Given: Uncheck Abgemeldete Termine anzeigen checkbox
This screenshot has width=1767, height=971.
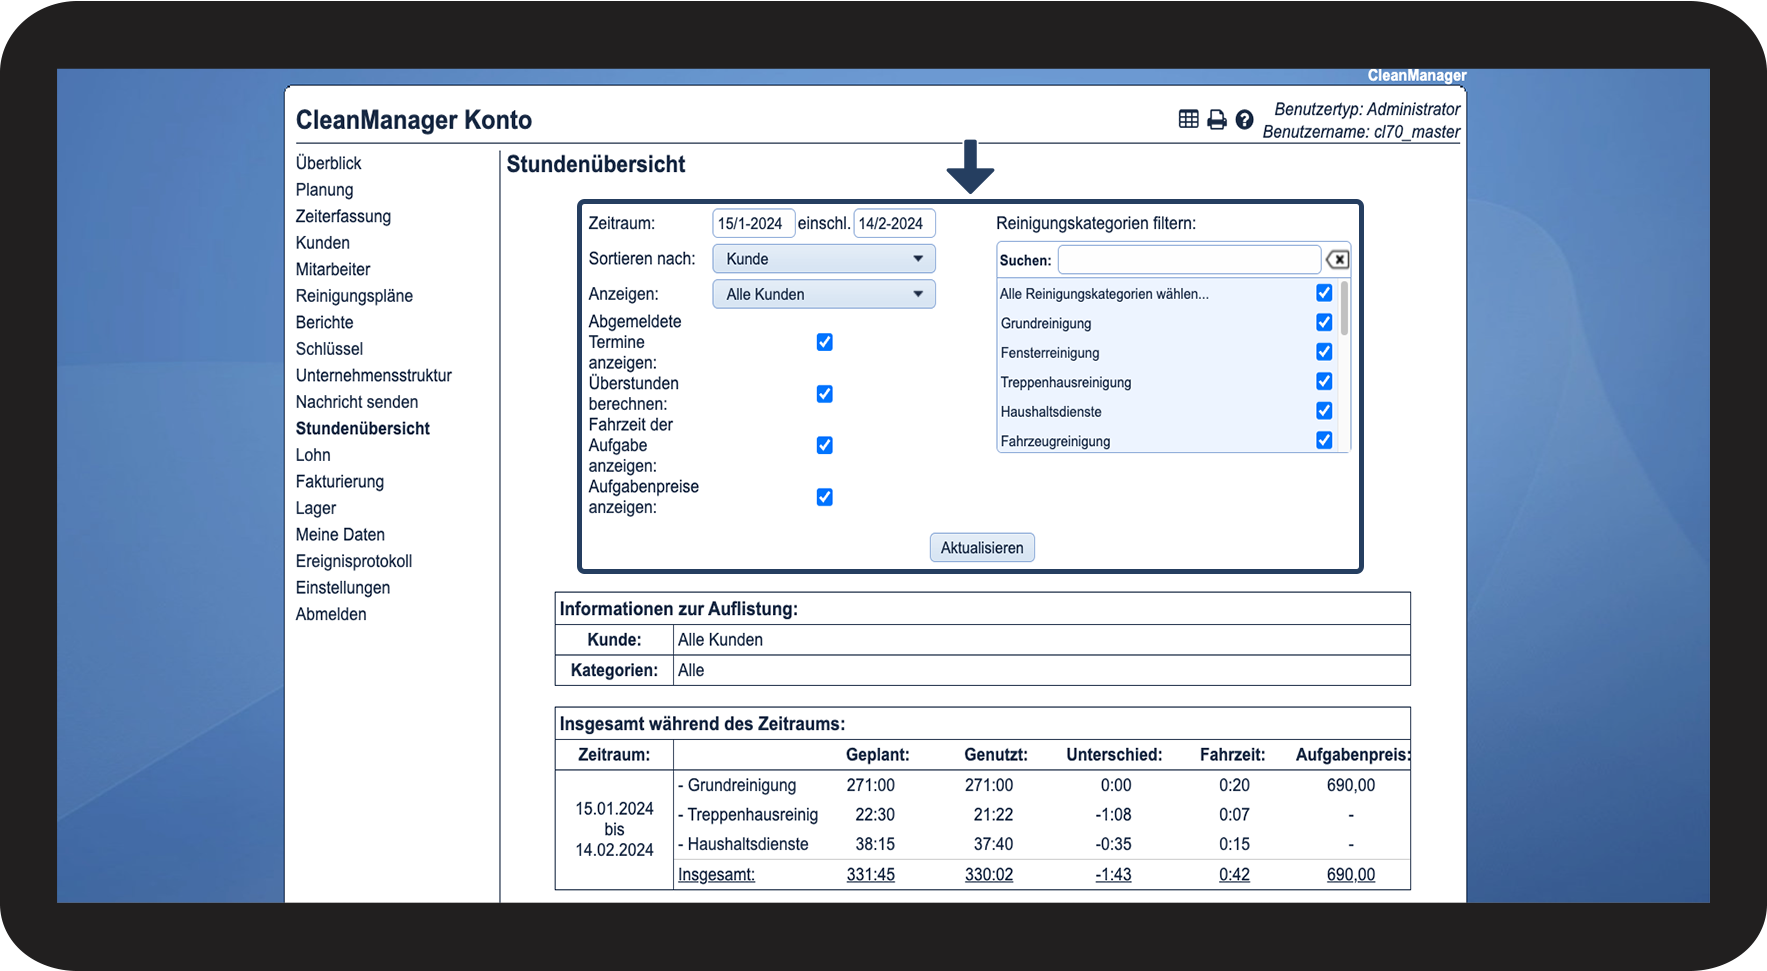Looking at the screenshot, I should 824,342.
